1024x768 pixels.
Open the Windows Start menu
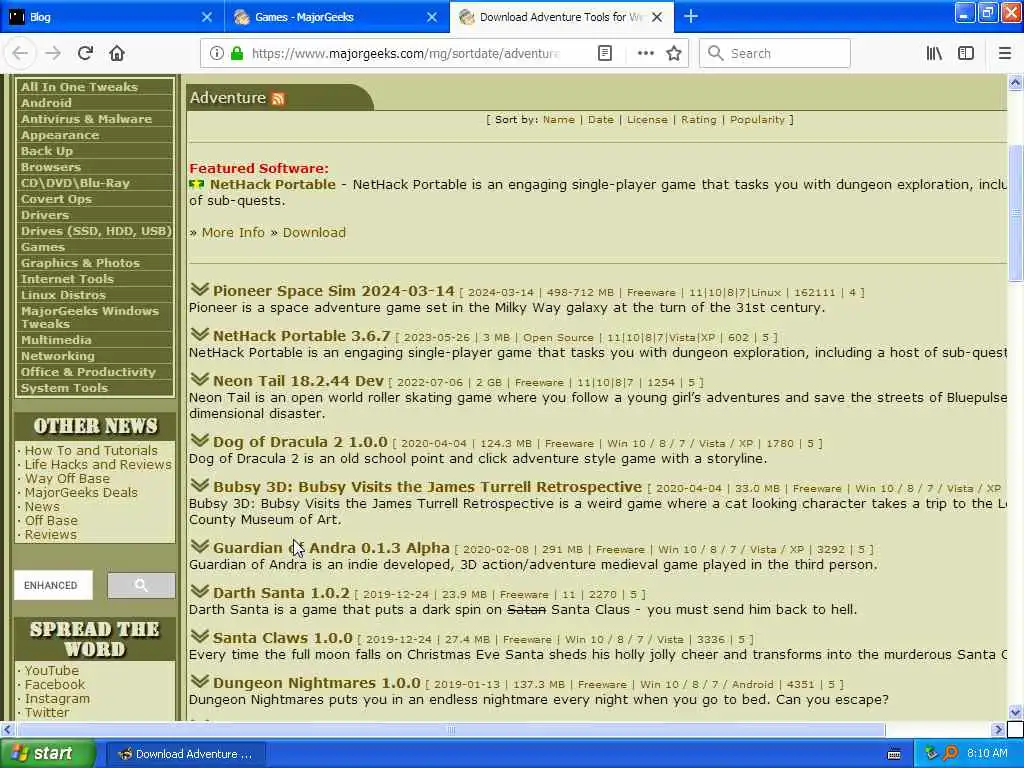coord(48,754)
